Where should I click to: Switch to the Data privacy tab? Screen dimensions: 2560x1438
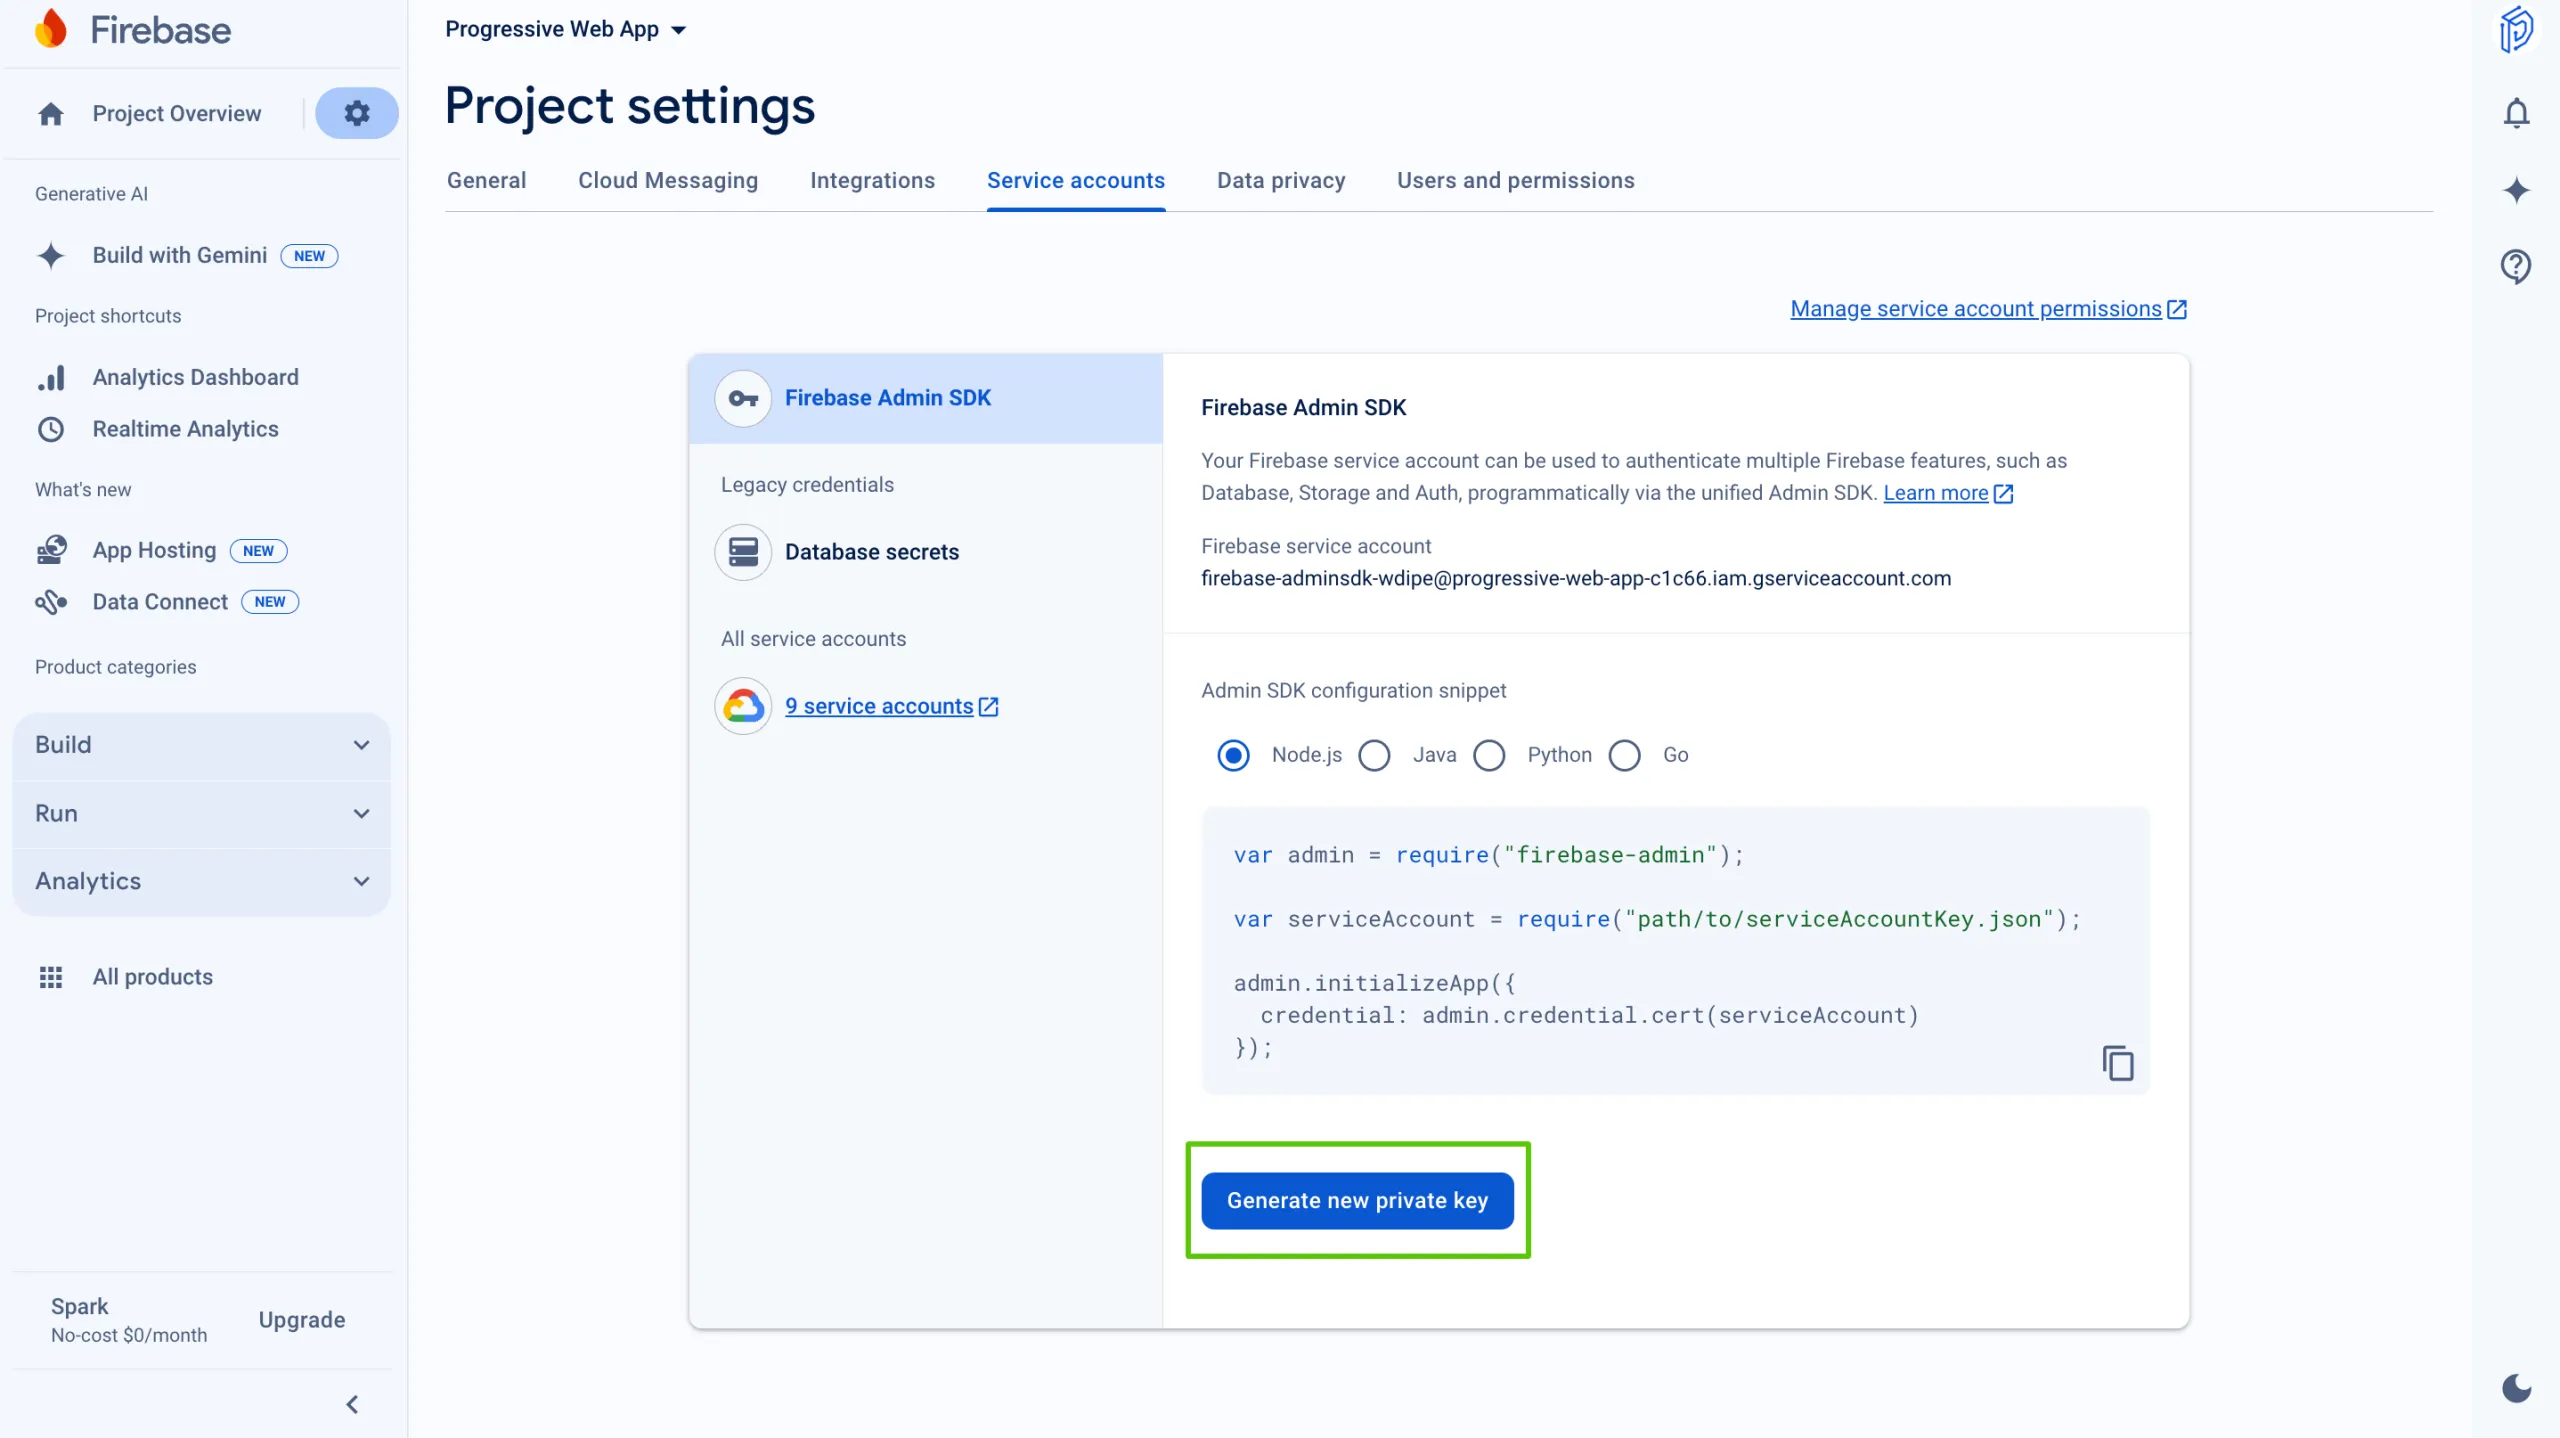pos(1281,180)
